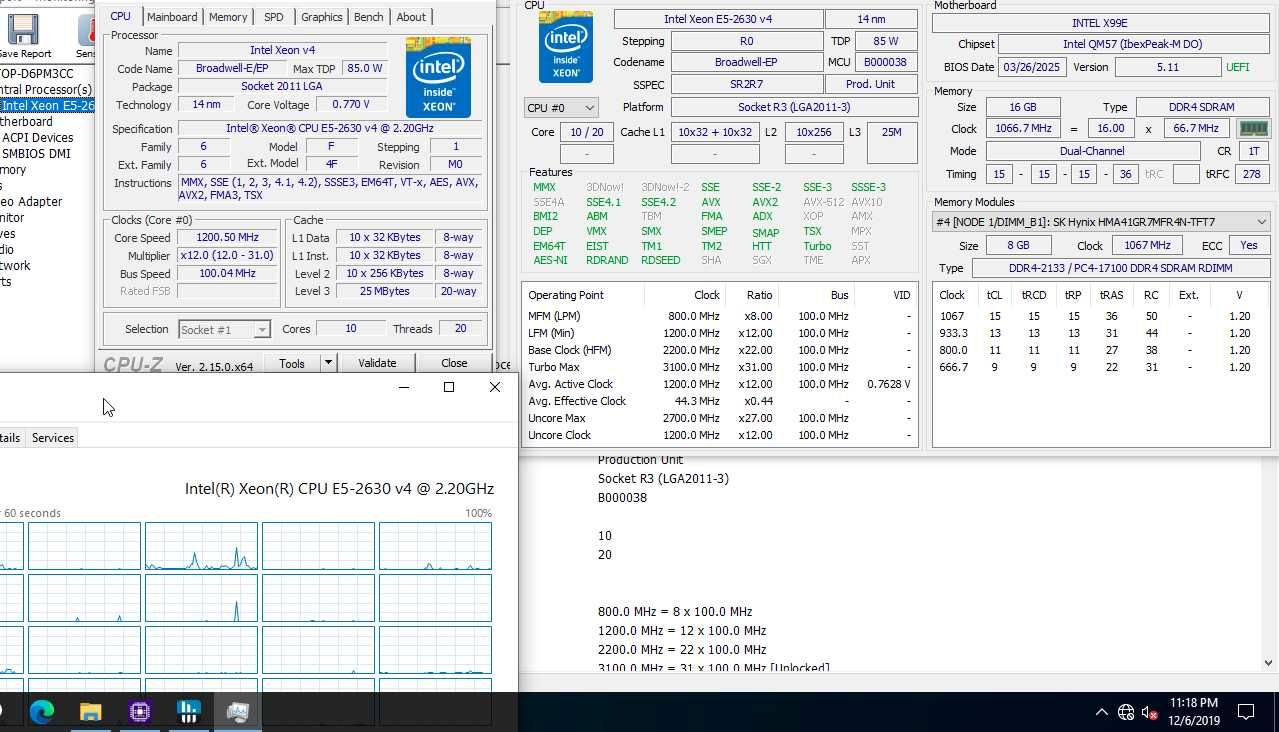This screenshot has height=732, width=1279.
Task: Open the notification center icon
Action: click(x=1246, y=712)
